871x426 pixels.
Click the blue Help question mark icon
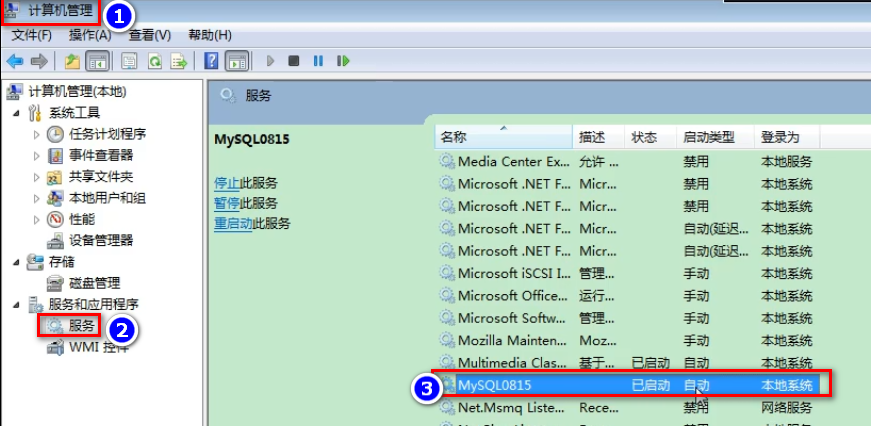pyautogui.click(x=211, y=61)
